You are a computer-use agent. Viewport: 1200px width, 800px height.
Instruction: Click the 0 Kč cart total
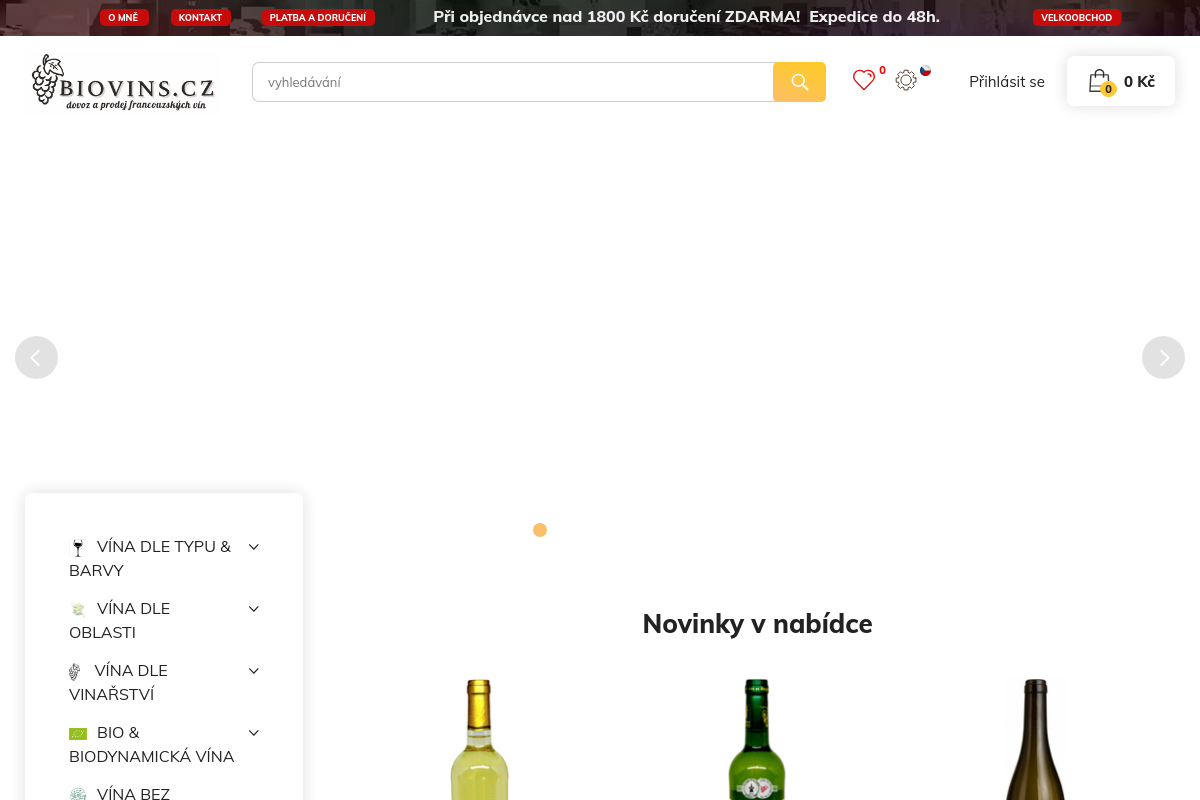(1139, 82)
